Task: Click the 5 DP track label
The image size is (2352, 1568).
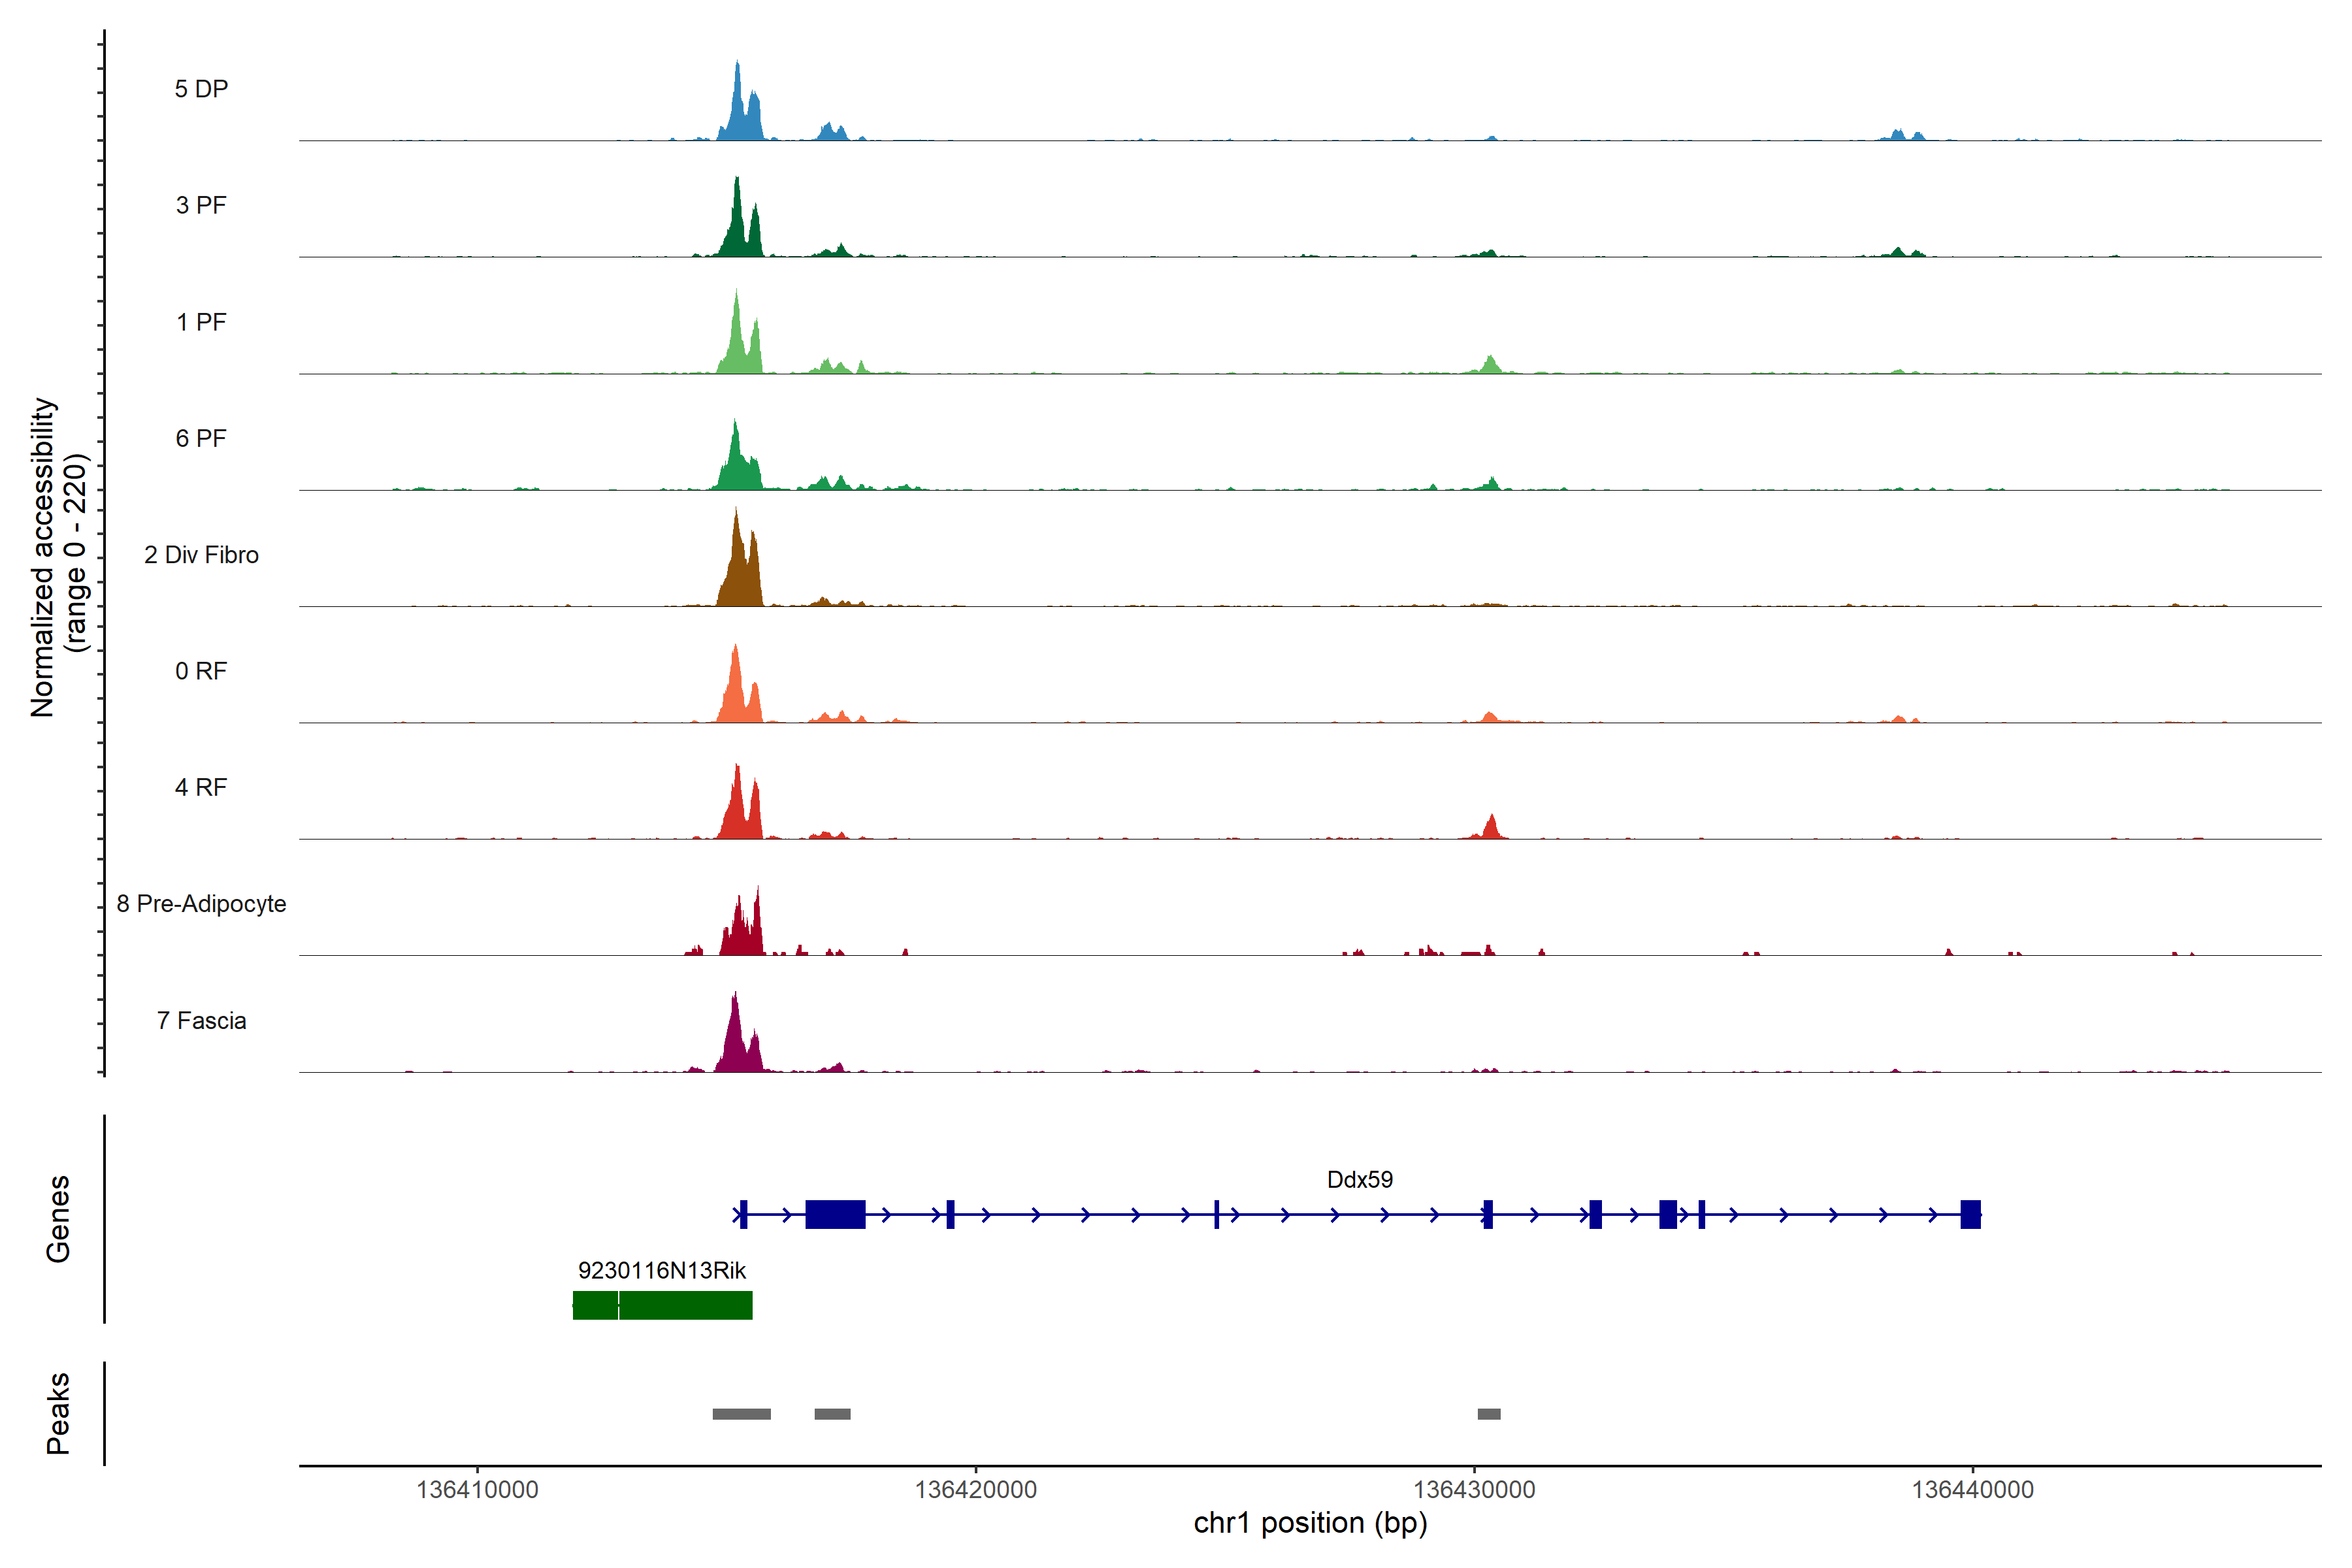Action: coord(201,89)
